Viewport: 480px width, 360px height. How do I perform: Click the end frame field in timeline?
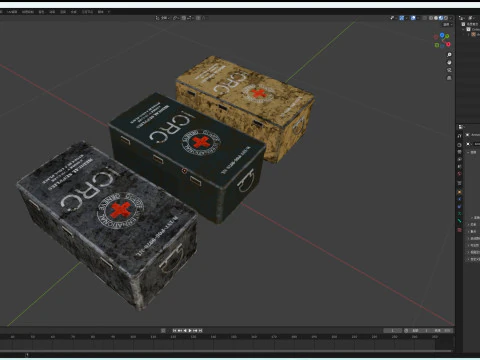pyautogui.click(x=442, y=331)
